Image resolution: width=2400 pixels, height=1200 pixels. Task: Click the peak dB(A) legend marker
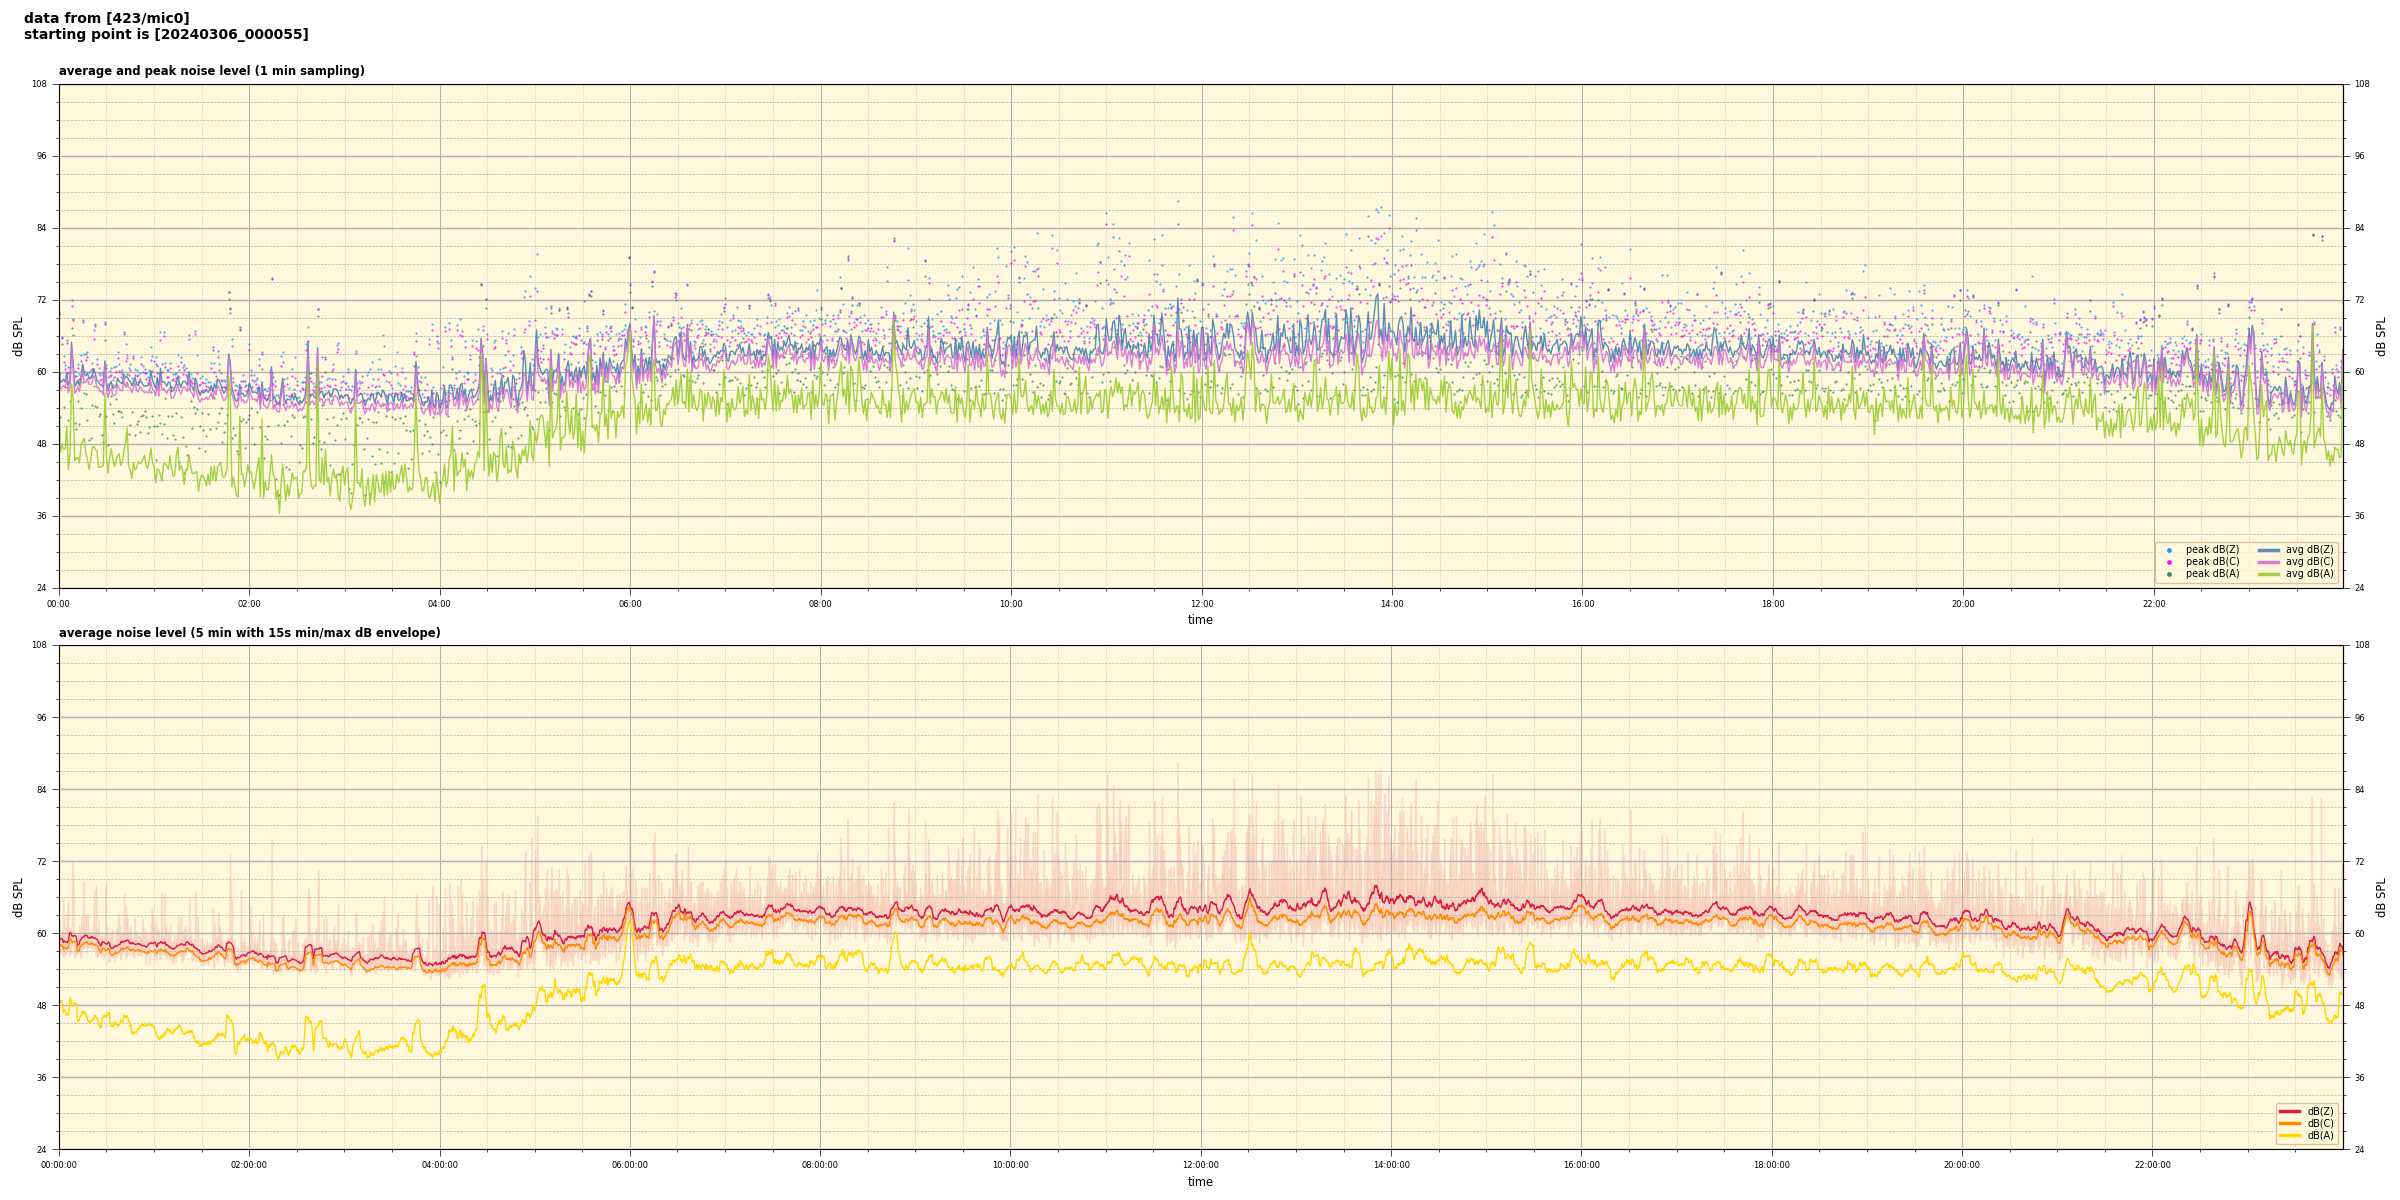2169,574
